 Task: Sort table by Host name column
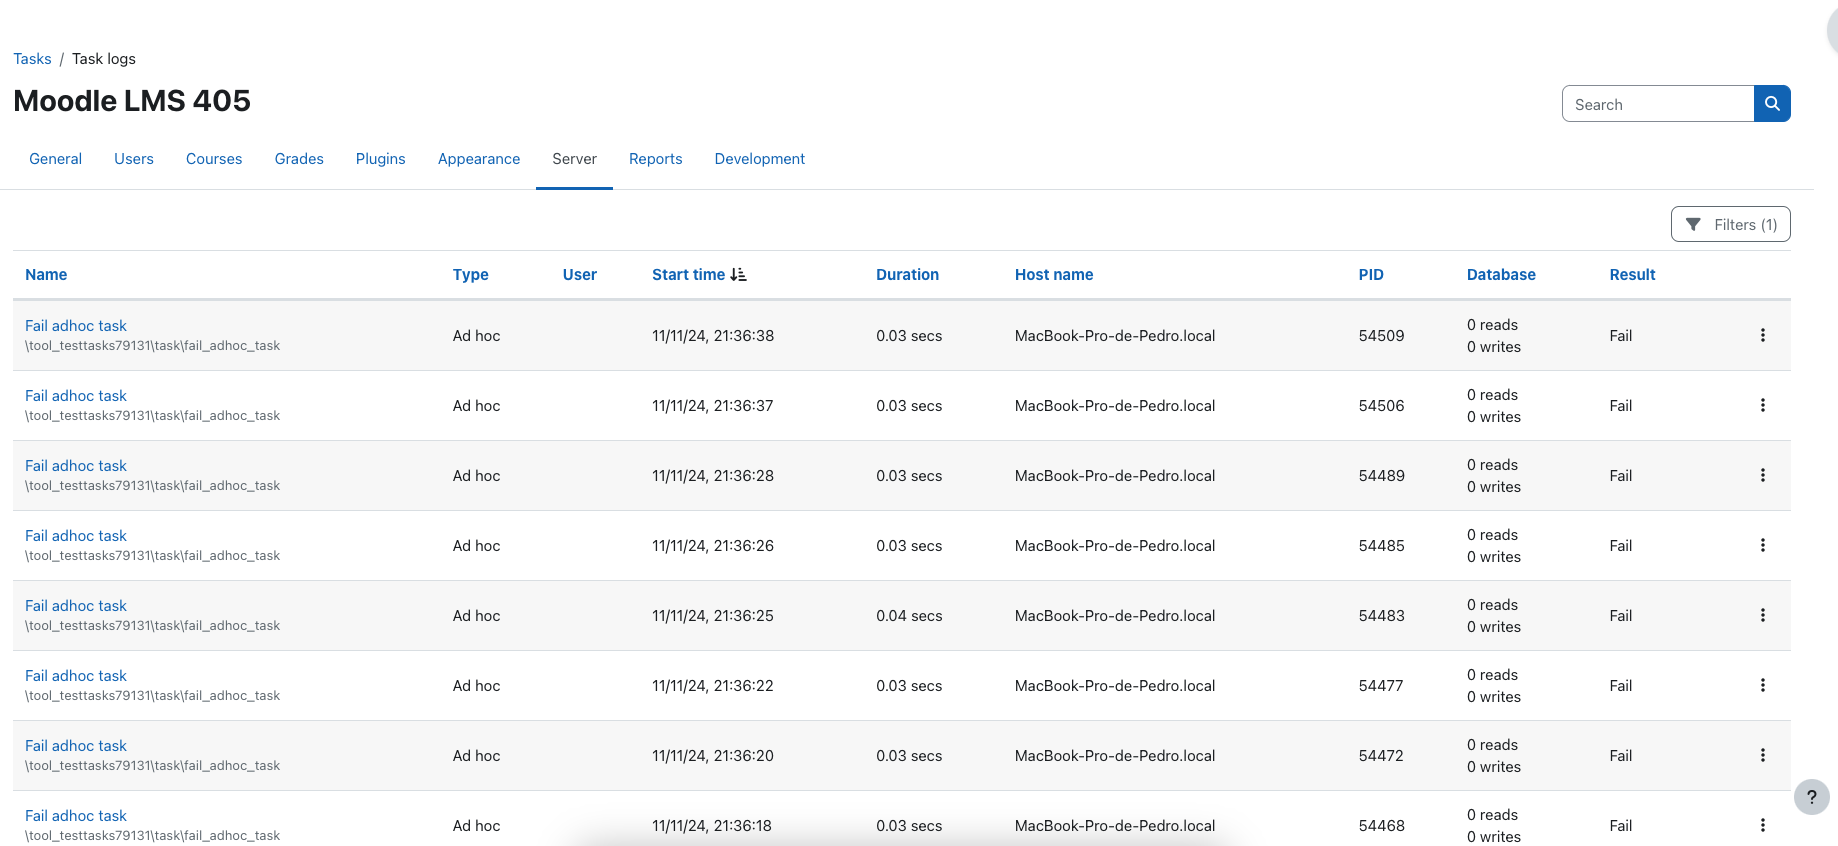pyautogui.click(x=1054, y=274)
